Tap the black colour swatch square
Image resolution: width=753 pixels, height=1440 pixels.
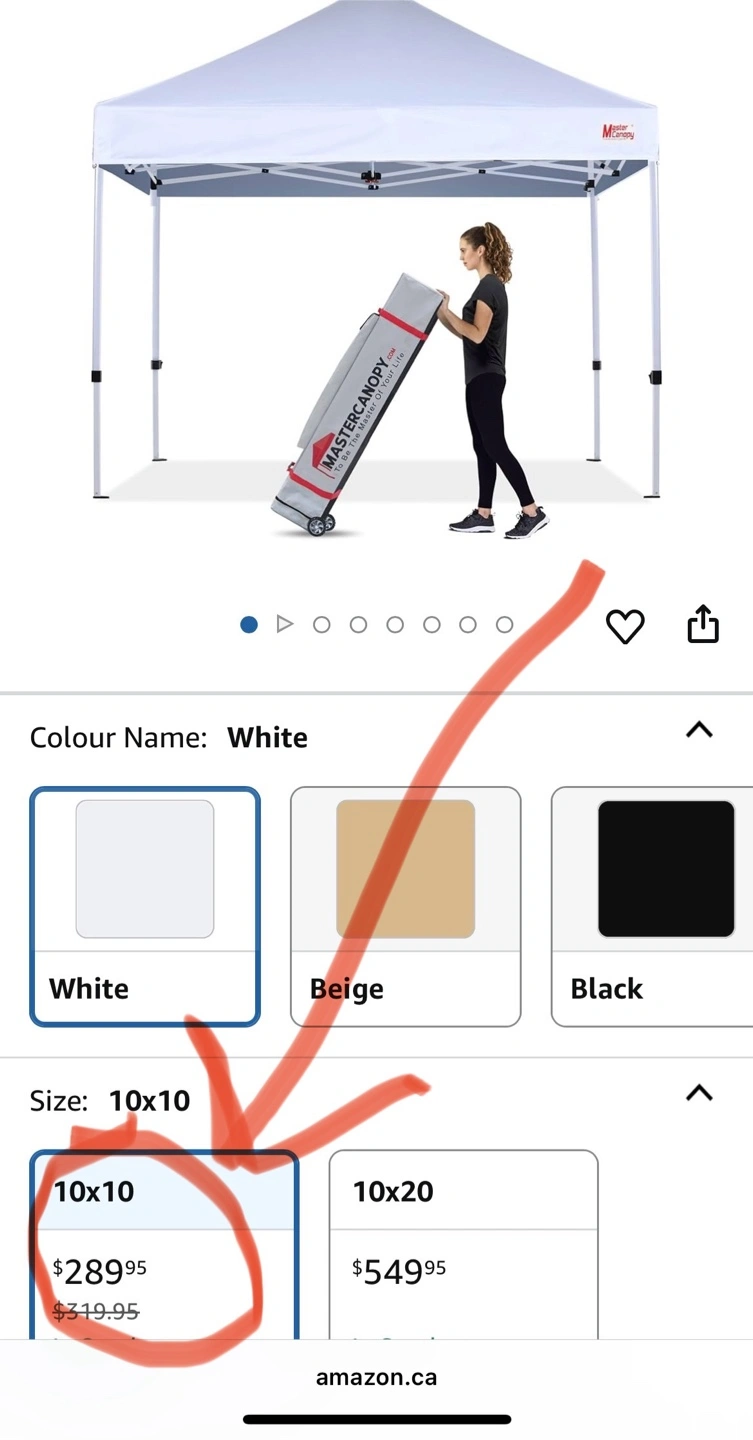pyautogui.click(x=666, y=868)
